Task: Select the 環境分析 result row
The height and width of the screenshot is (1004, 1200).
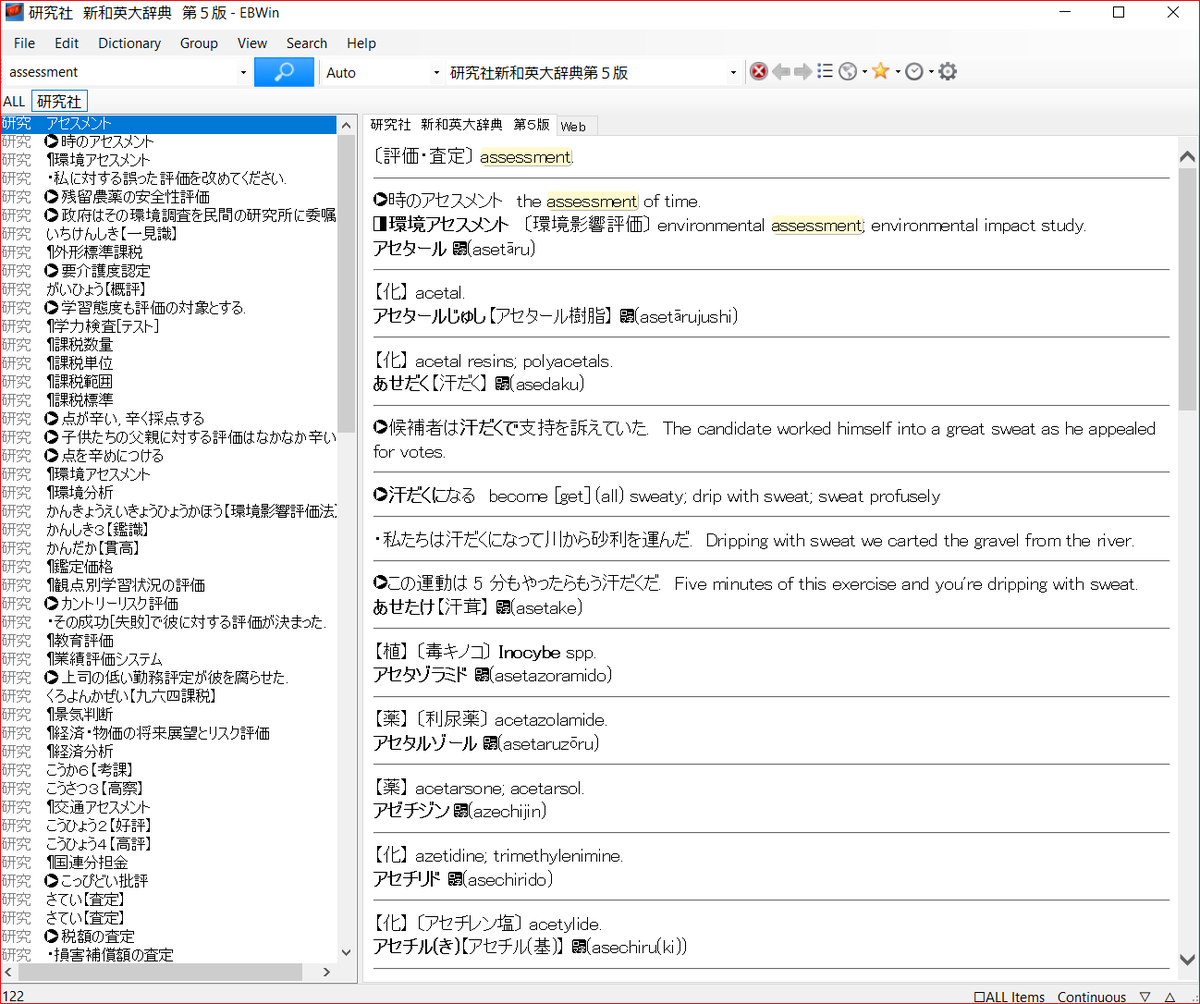Action: pyautogui.click(x=168, y=493)
